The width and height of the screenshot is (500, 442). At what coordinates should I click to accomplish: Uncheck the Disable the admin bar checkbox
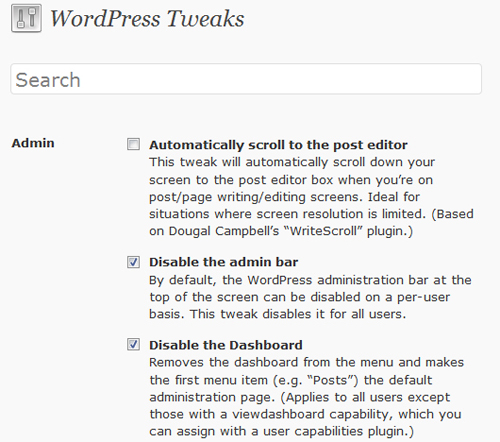coord(133,262)
